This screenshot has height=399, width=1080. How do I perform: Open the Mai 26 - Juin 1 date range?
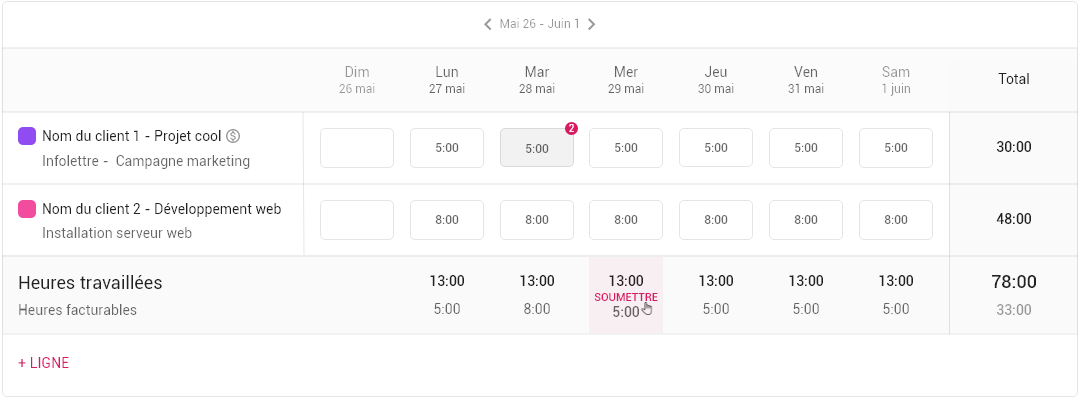(x=539, y=24)
